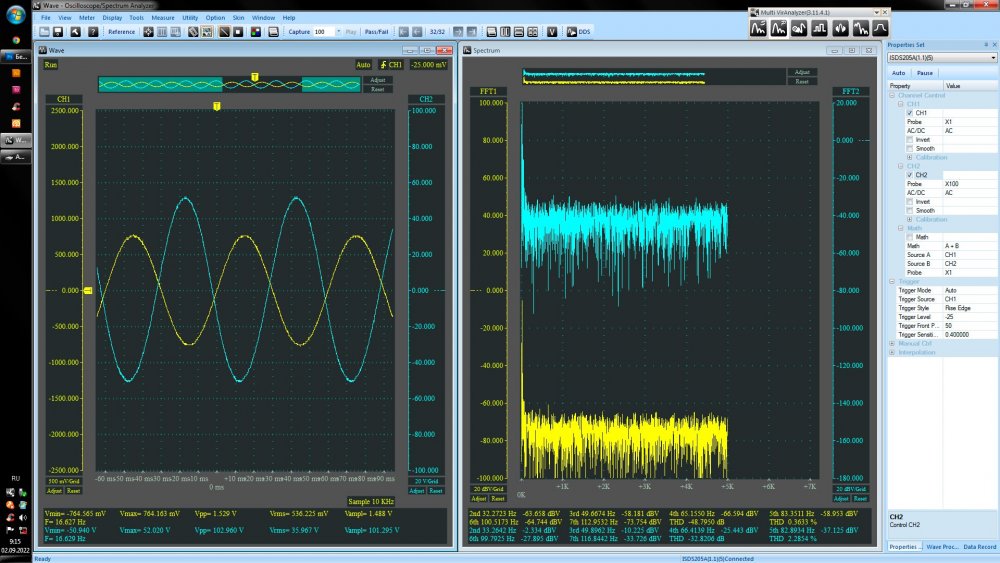Click the question mark help toolbar icon
The width and height of the screenshot is (1000, 563).
click(92, 32)
